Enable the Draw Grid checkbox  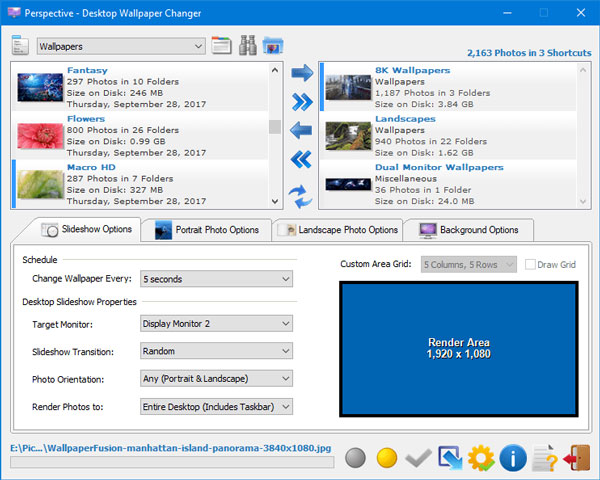click(532, 265)
